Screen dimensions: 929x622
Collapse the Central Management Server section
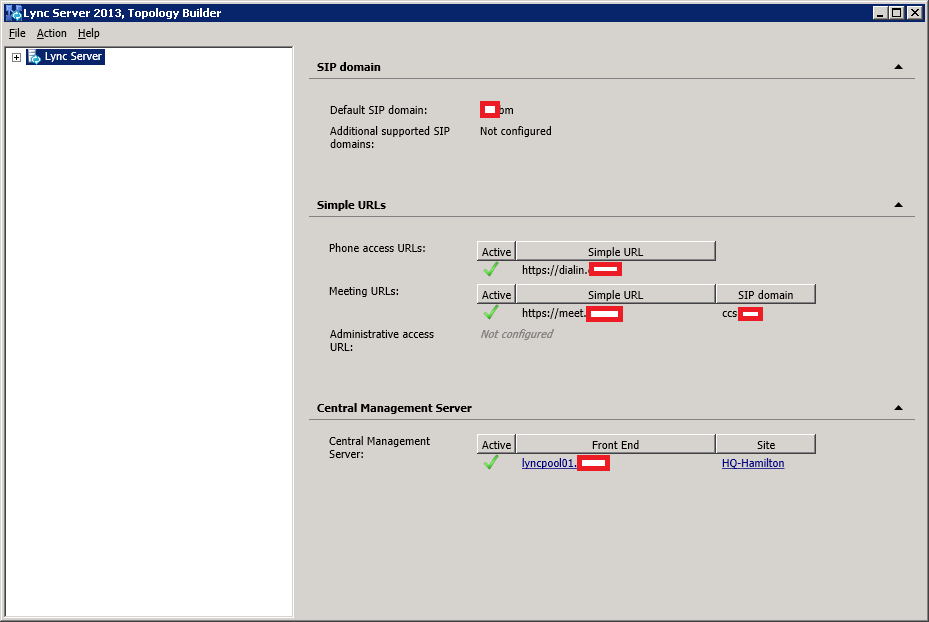[898, 408]
